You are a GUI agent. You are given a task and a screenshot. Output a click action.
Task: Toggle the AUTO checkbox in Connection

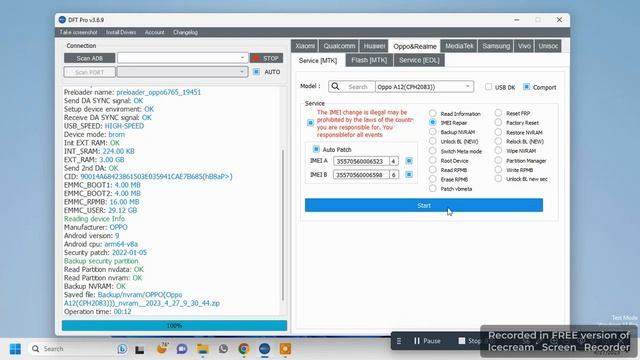(256, 72)
